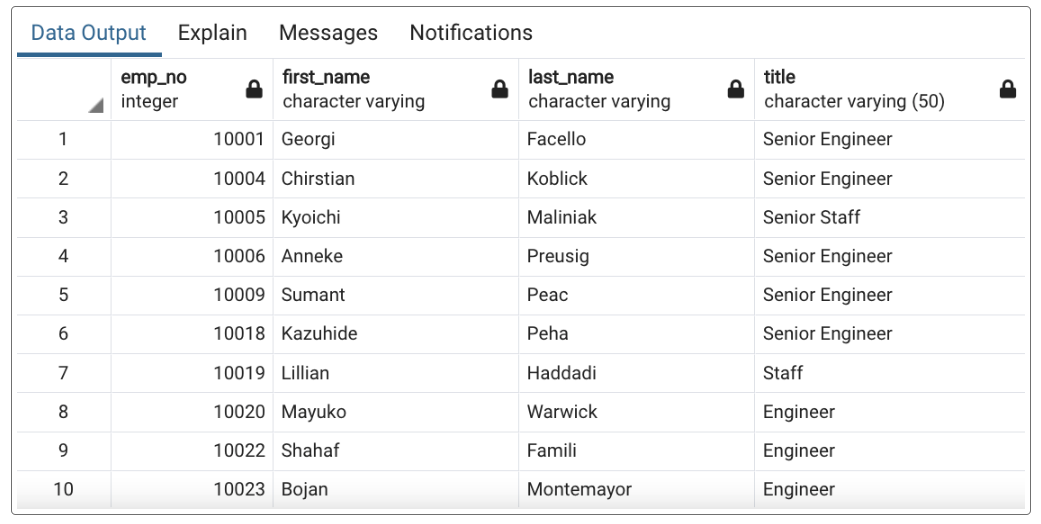Select the Data Output tab

point(89,33)
